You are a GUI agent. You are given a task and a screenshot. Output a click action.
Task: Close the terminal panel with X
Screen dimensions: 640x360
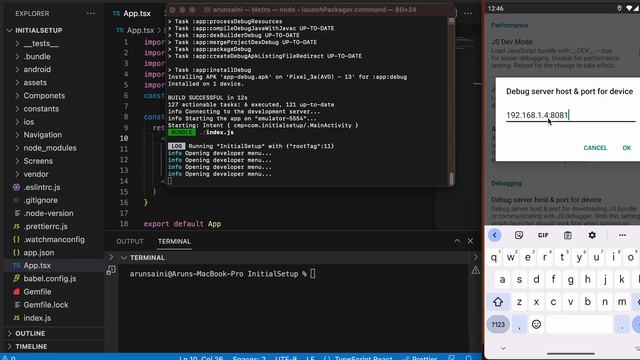[470, 241]
